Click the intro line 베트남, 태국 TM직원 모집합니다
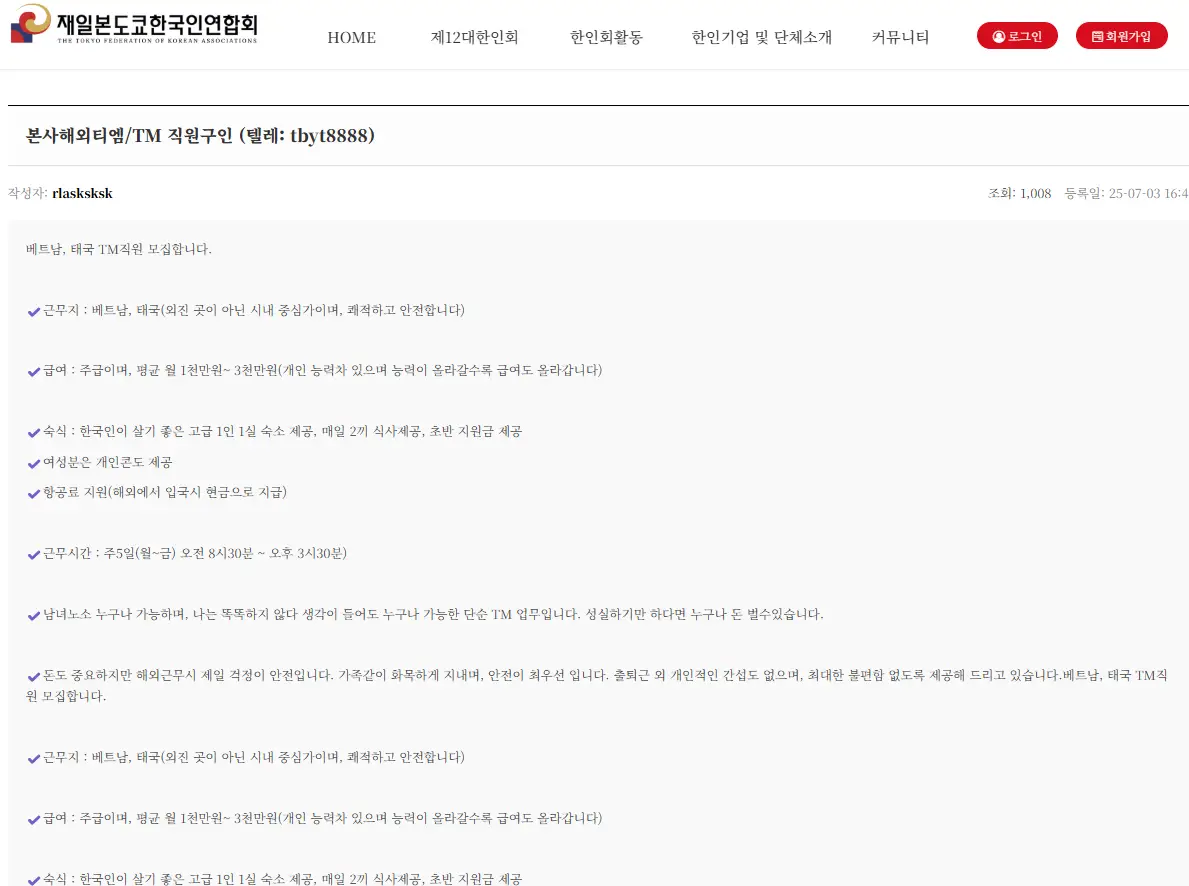 point(118,249)
